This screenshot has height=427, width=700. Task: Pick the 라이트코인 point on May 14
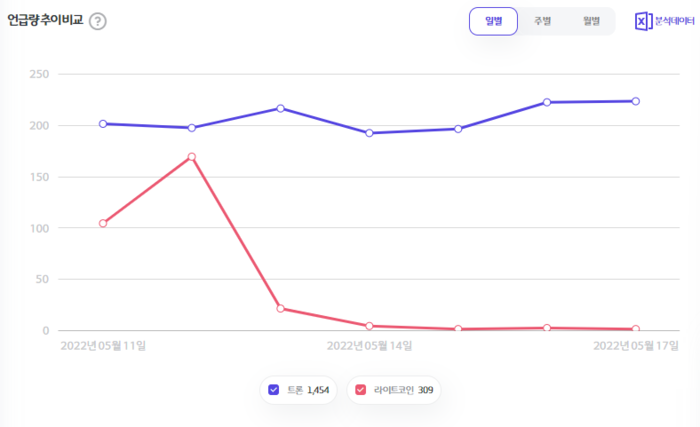[x=369, y=326]
